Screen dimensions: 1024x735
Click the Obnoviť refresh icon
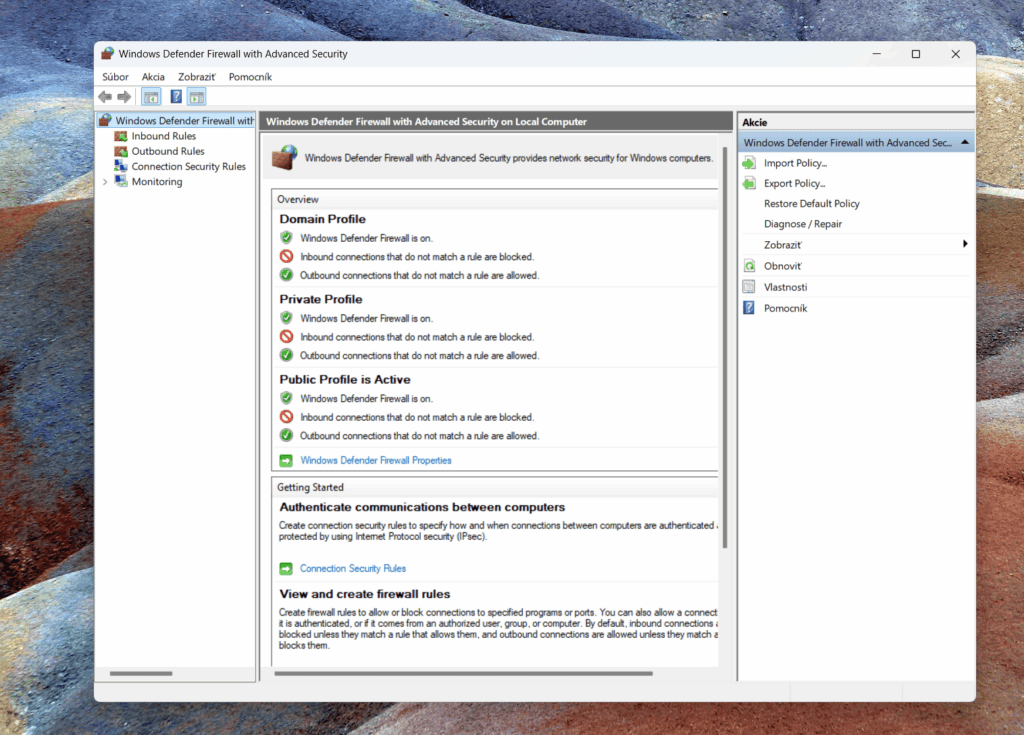coord(749,266)
